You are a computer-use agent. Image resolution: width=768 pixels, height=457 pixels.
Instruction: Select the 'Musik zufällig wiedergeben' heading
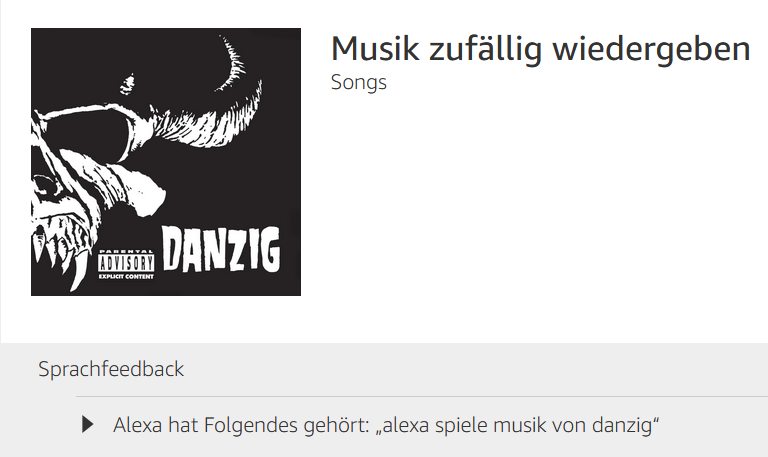coord(541,49)
